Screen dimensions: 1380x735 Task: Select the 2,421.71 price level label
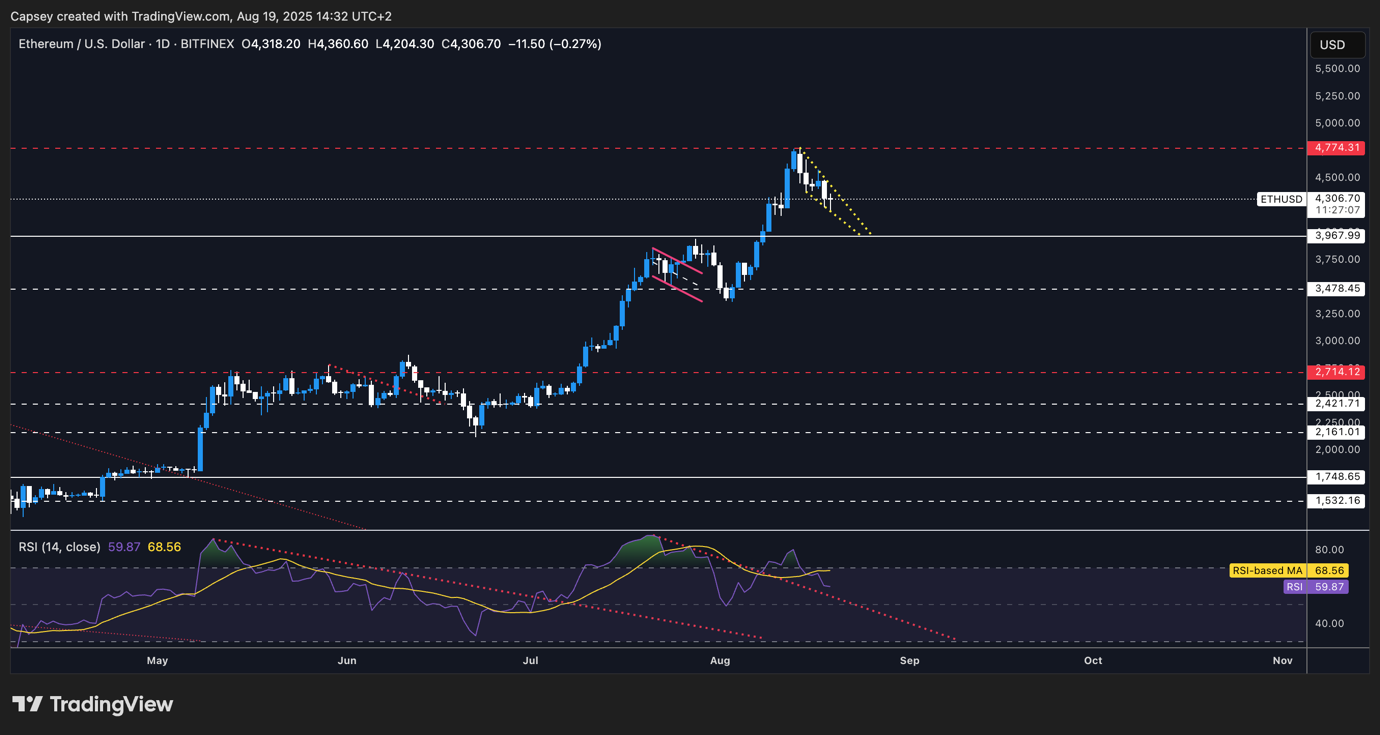[1339, 404]
